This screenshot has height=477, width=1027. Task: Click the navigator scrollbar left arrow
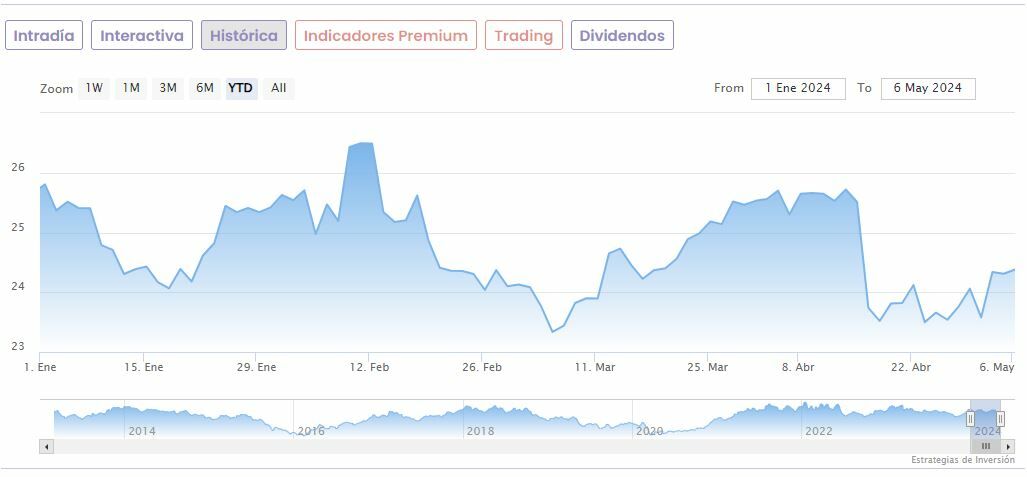click(x=46, y=446)
